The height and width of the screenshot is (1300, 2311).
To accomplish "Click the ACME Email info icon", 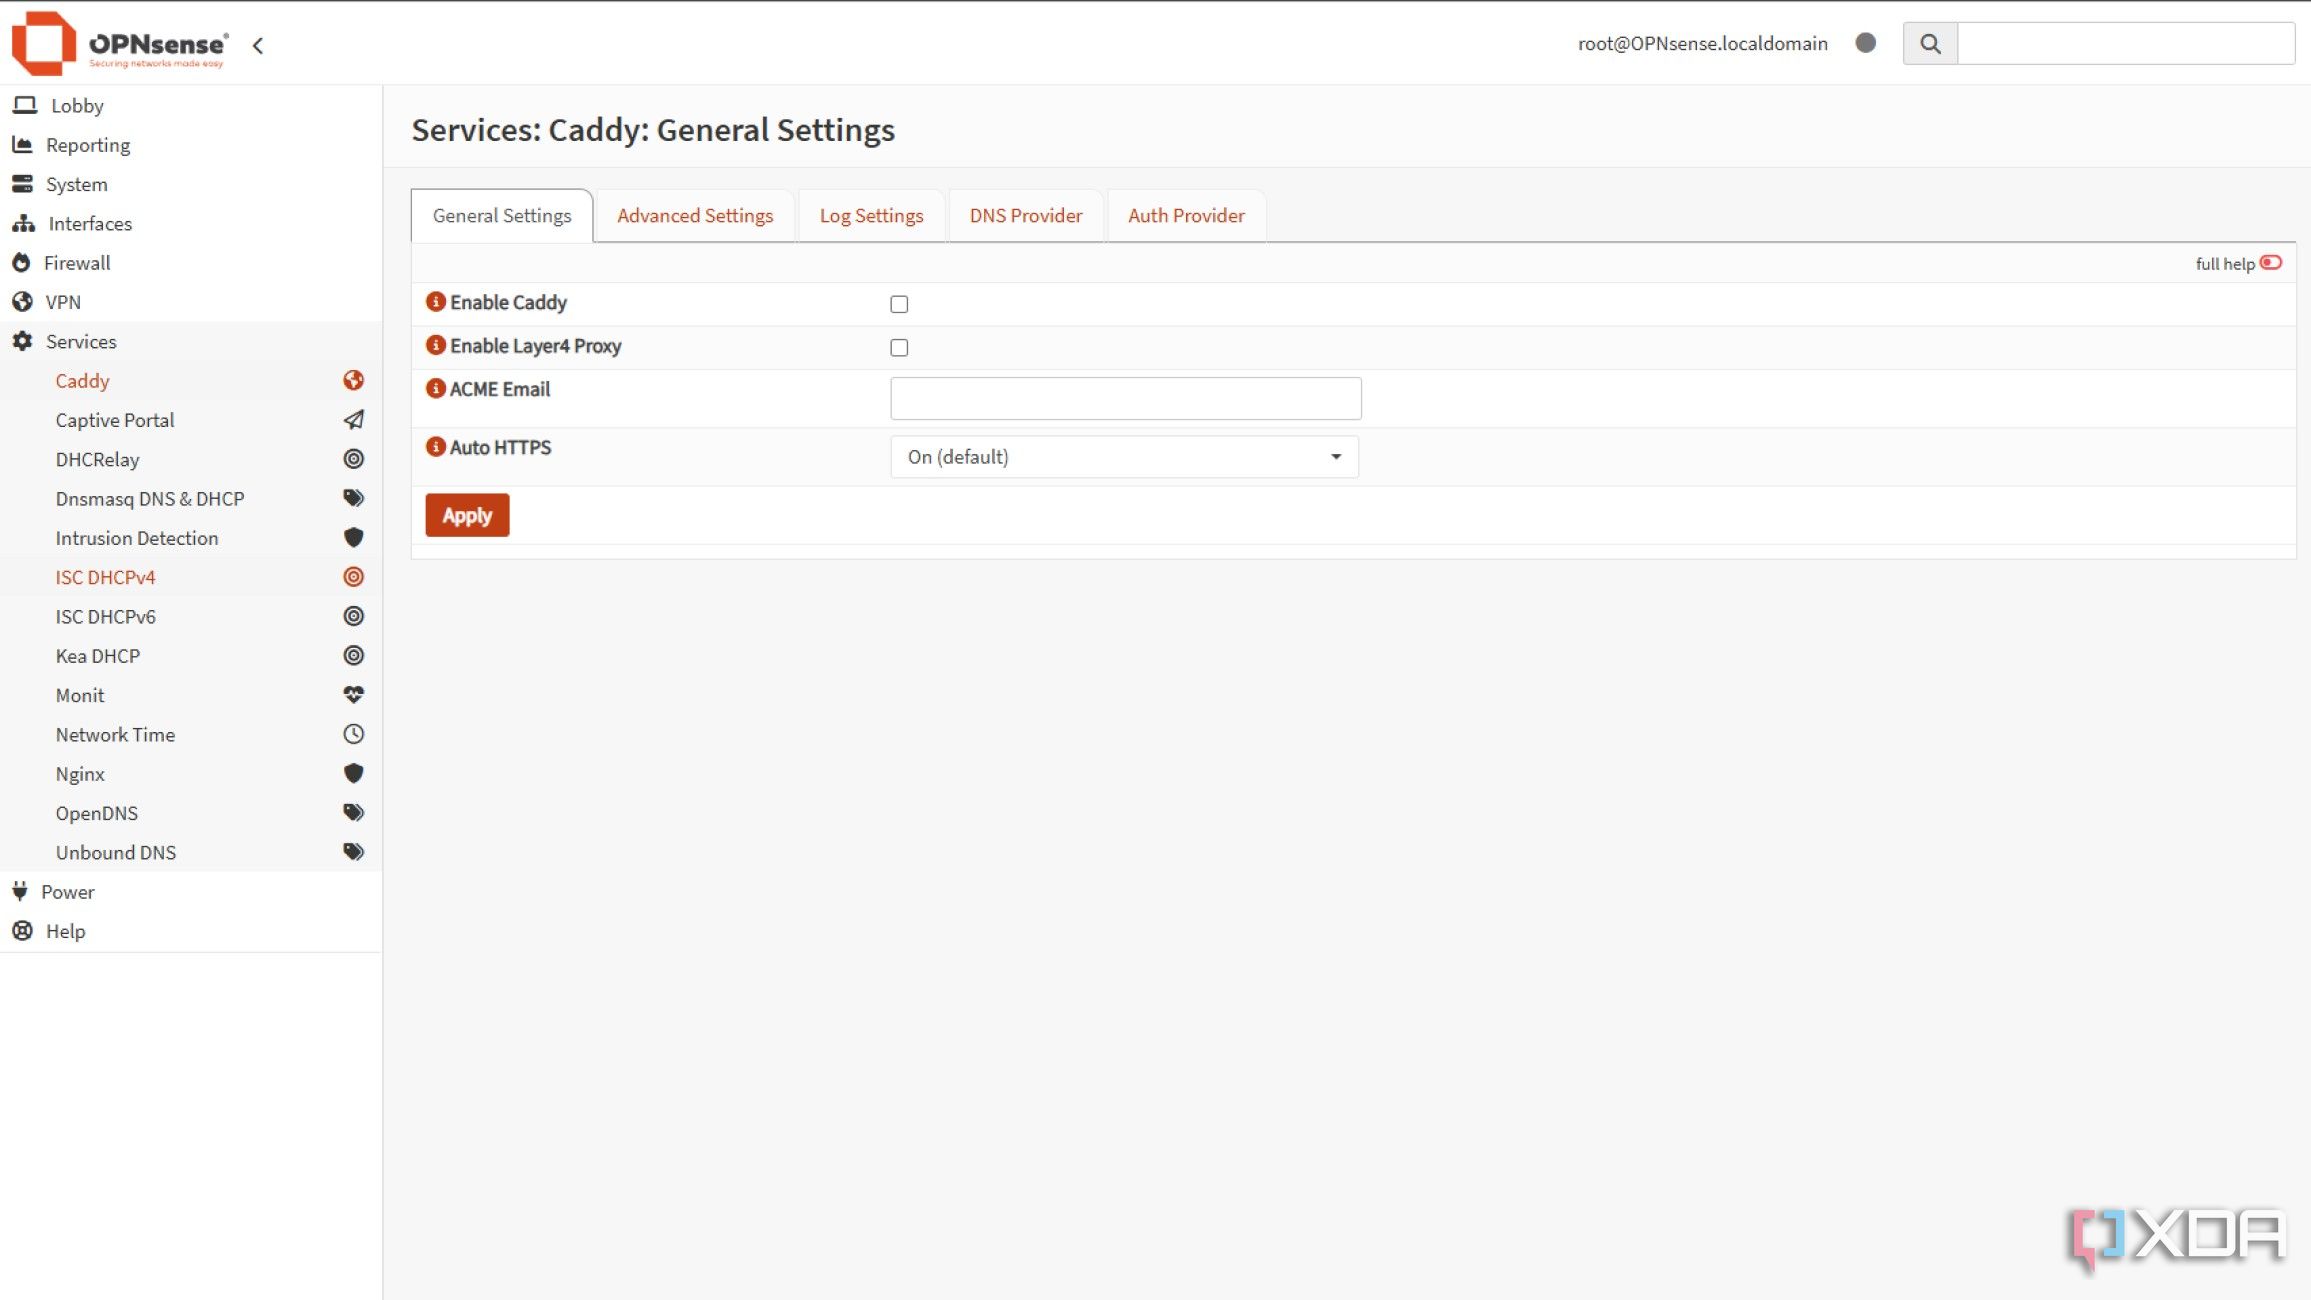I will 435,388.
